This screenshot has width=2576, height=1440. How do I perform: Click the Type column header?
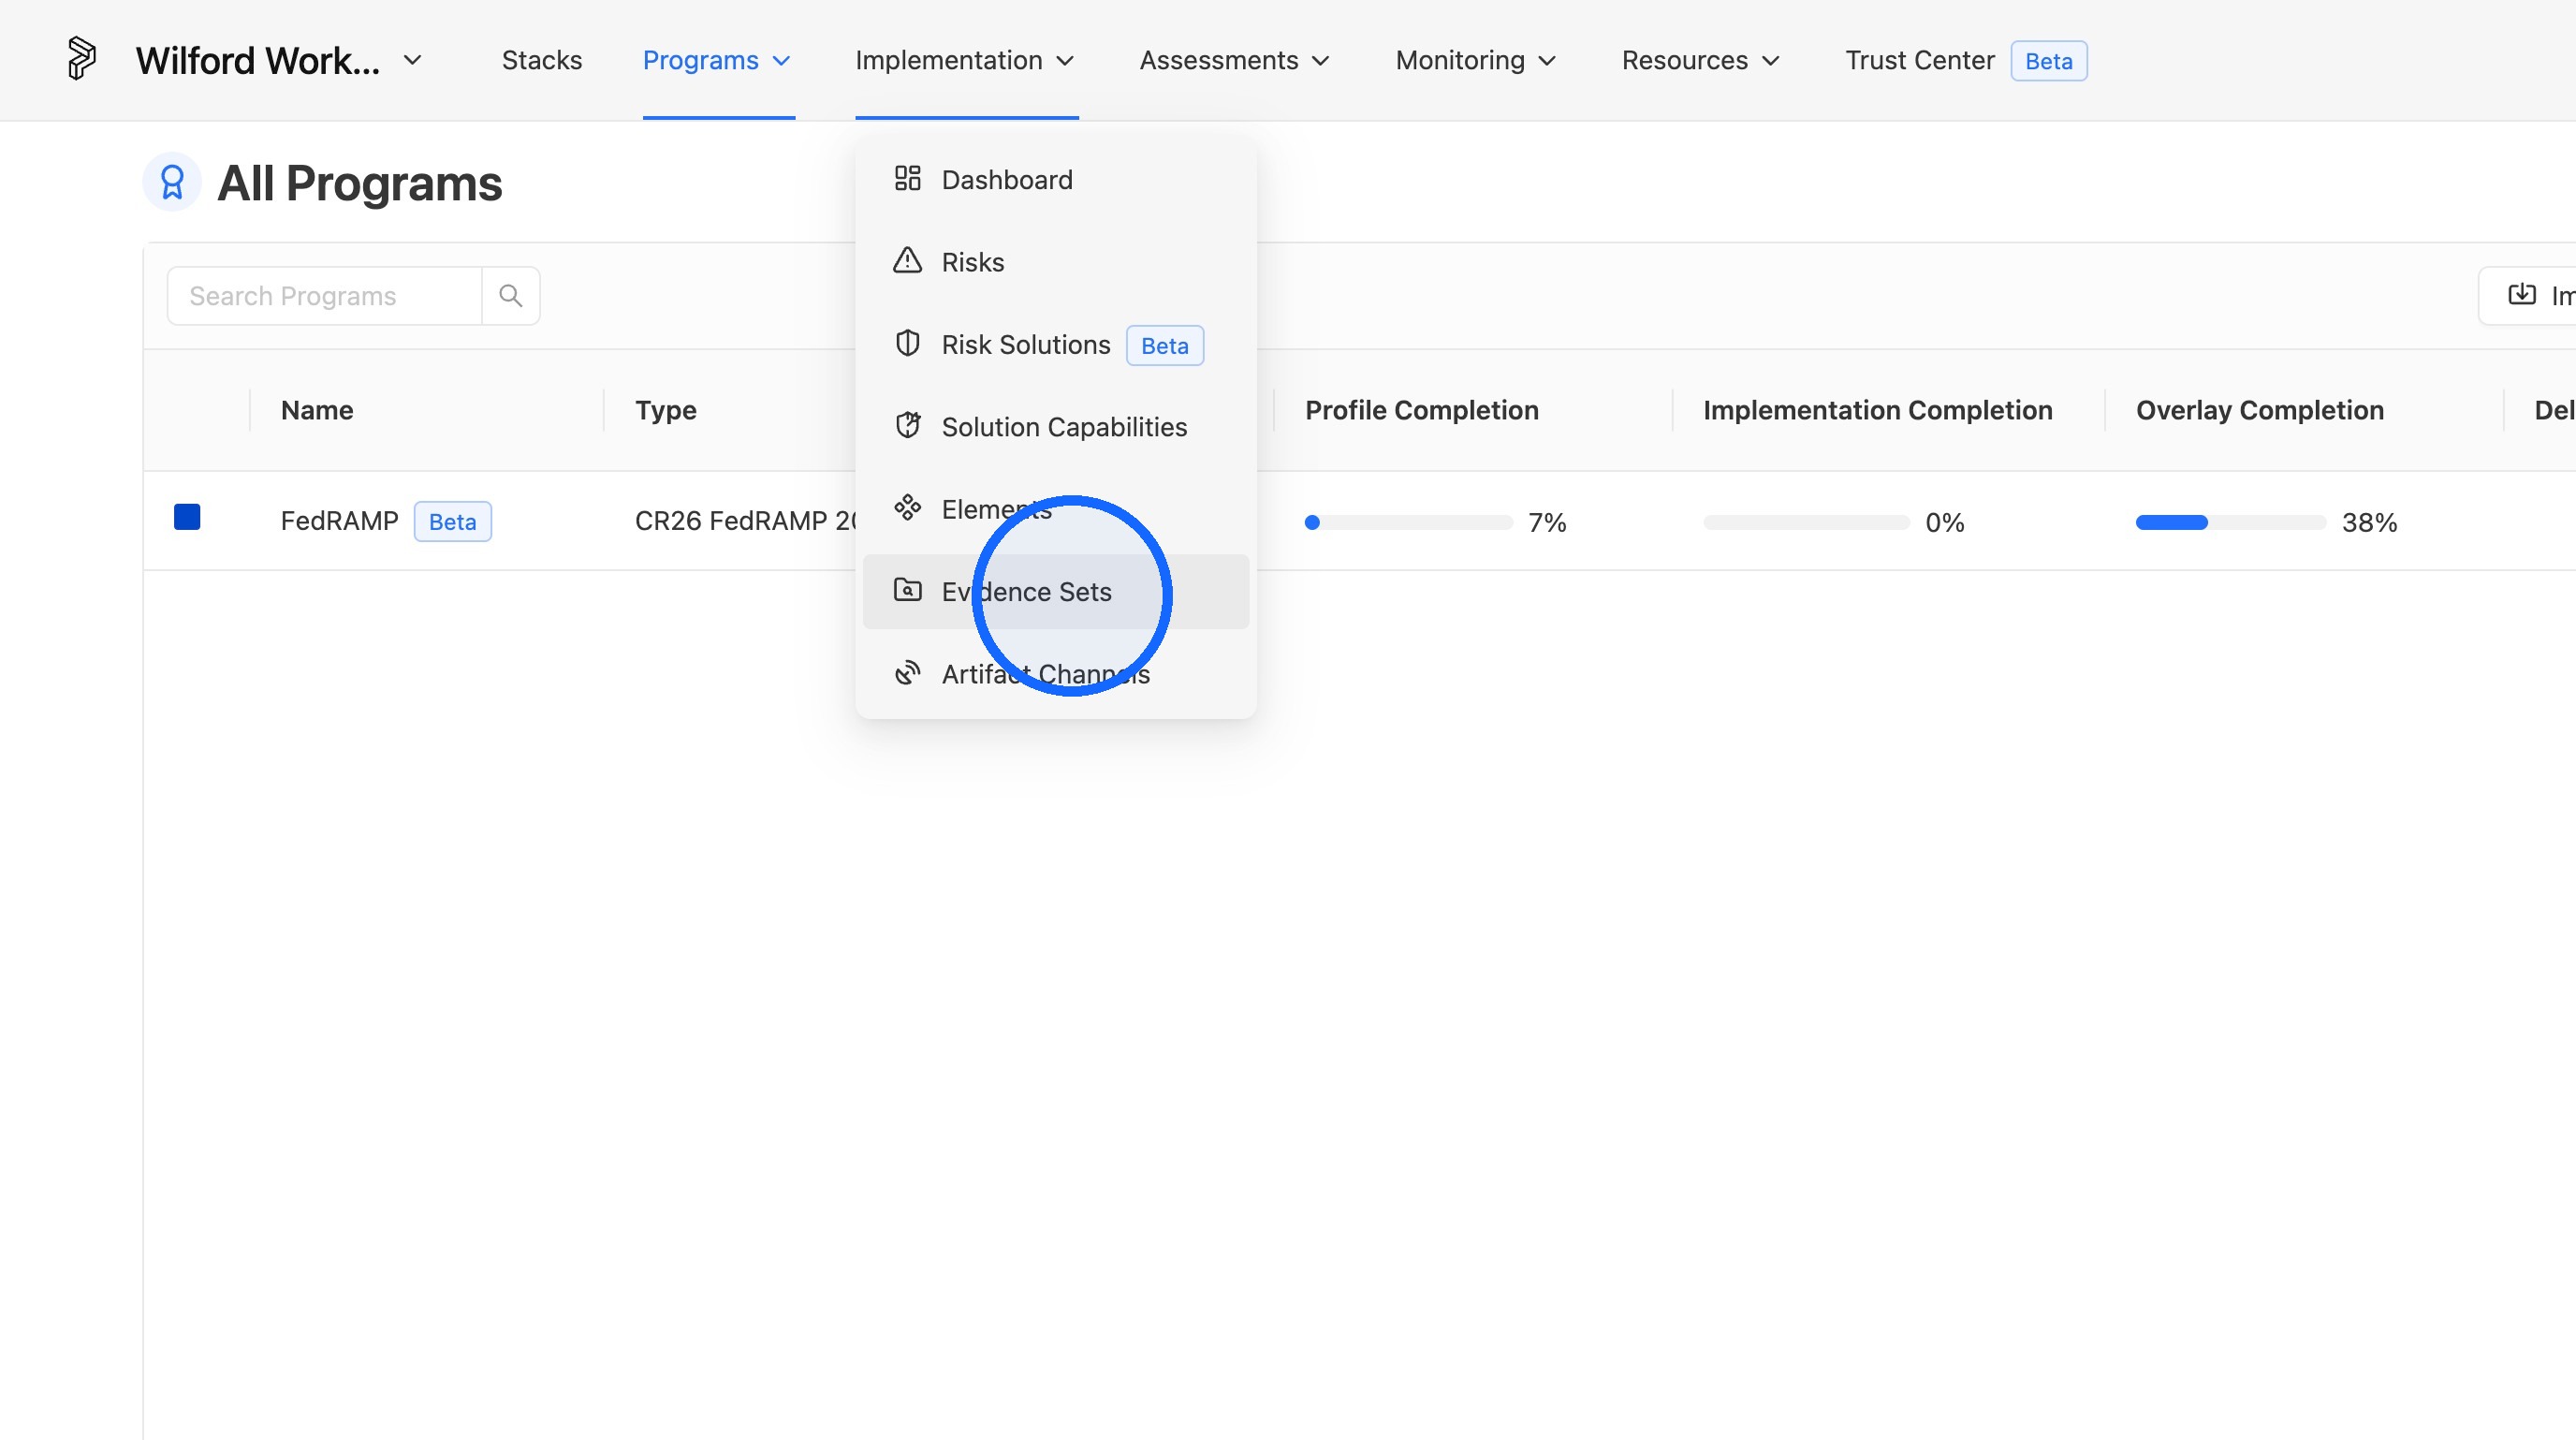[x=666, y=410]
